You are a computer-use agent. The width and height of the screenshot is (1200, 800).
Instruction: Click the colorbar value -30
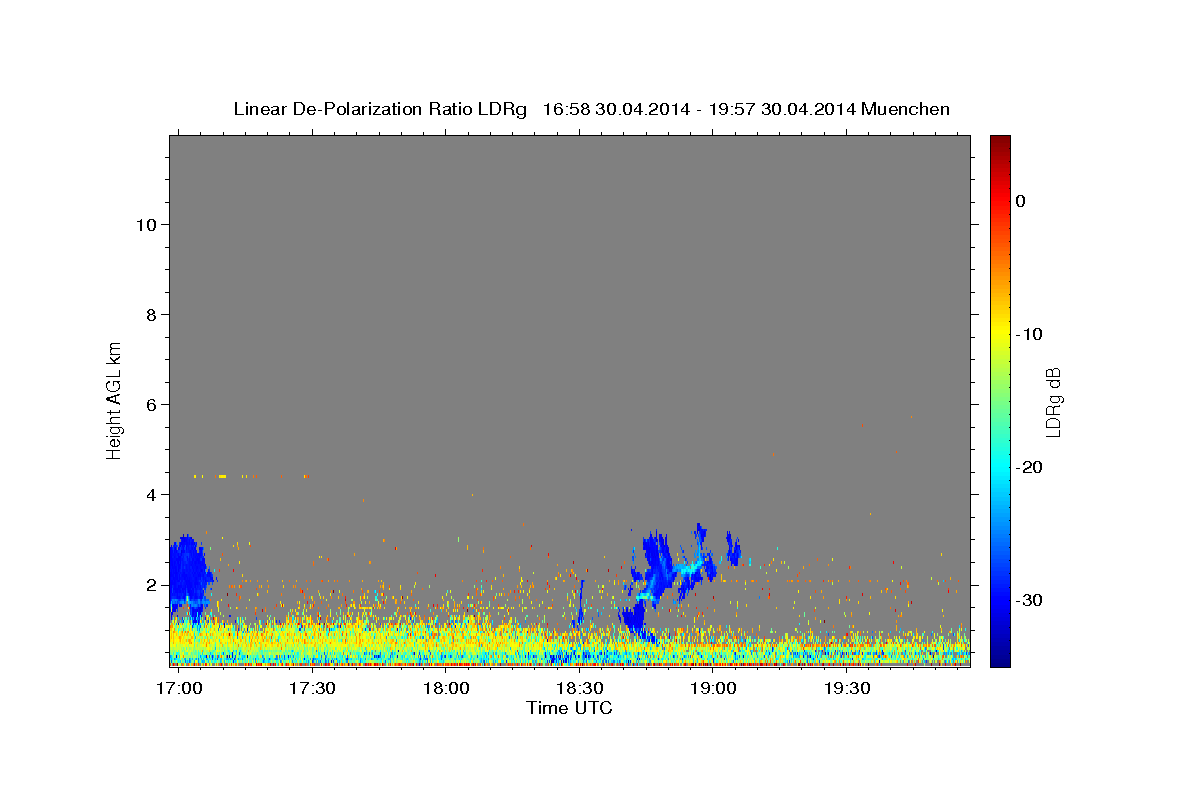point(1029,600)
